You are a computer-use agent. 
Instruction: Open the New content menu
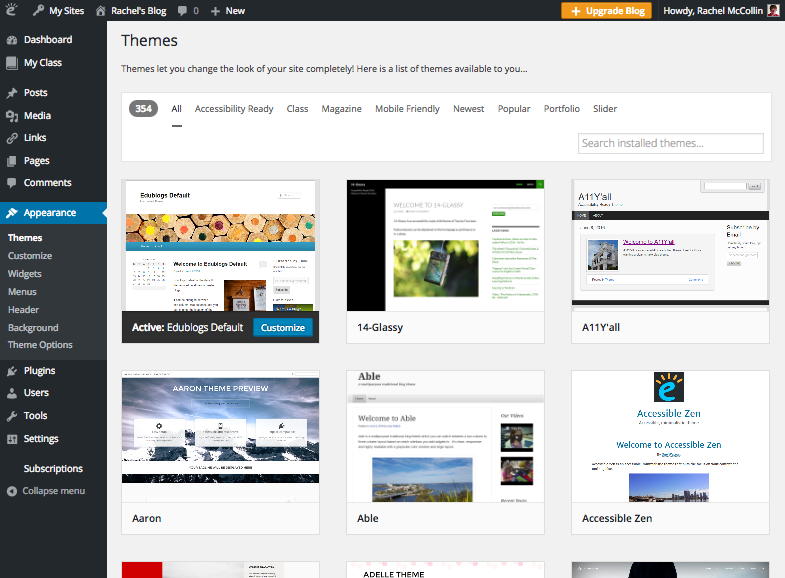(x=228, y=11)
